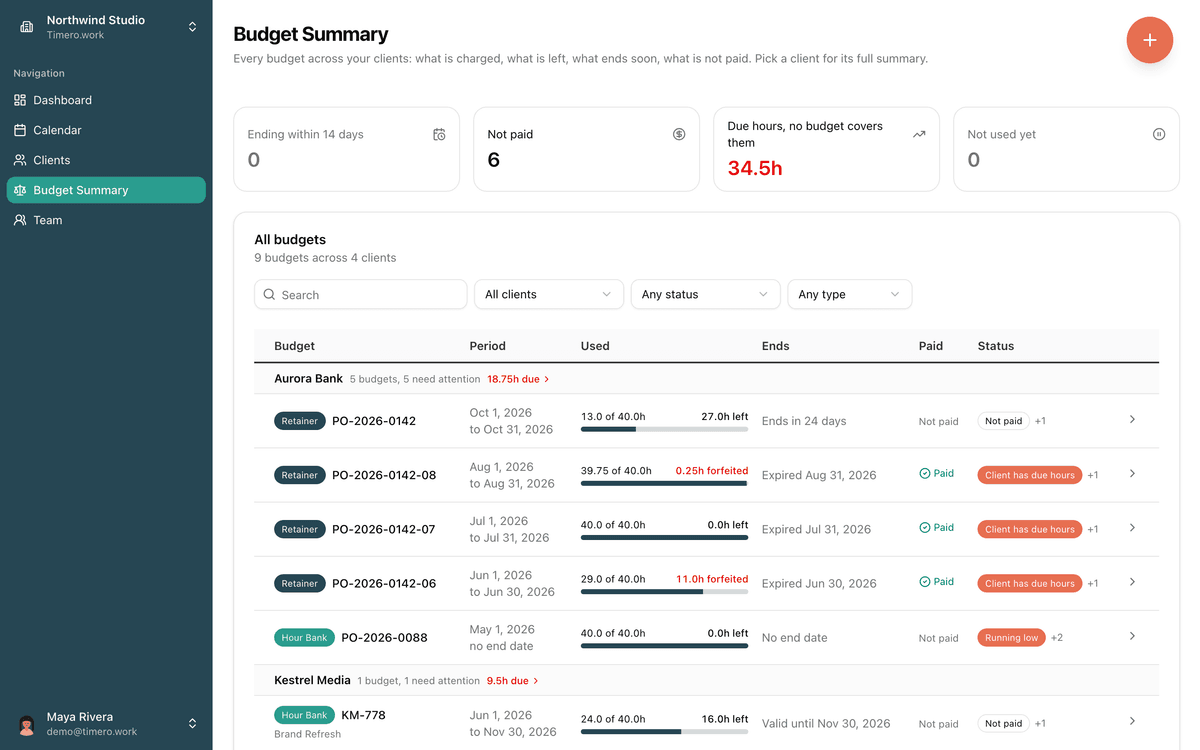Click the pause icon on Not used yet card
Image resolution: width=1200 pixels, height=750 pixels.
pos(1159,134)
